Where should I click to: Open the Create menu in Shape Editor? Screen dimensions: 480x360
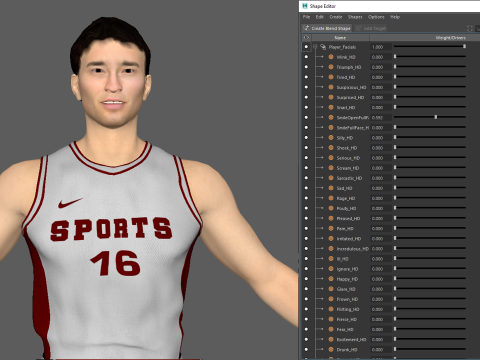pyautogui.click(x=336, y=17)
